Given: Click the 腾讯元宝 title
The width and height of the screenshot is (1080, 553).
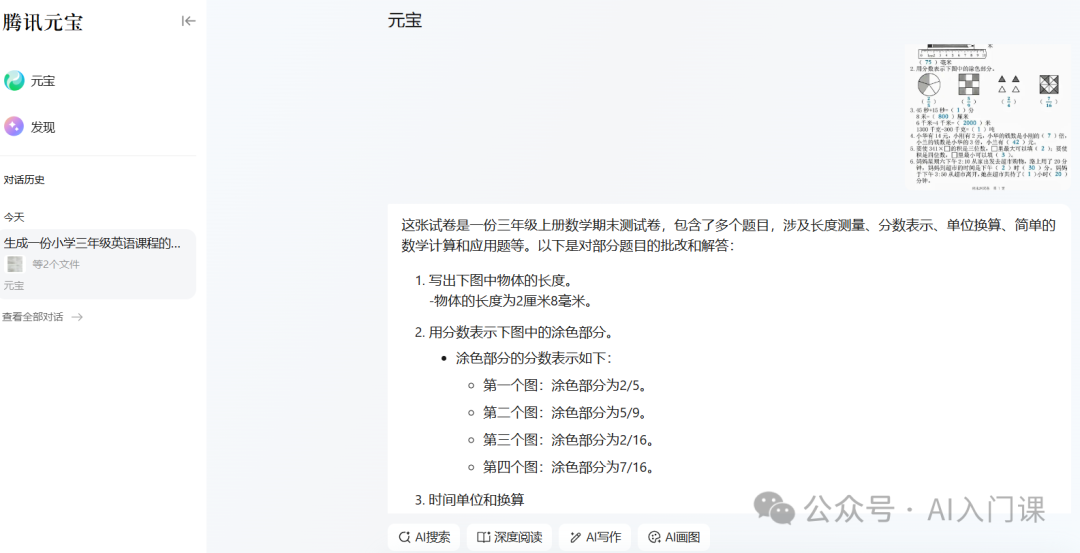Looking at the screenshot, I should point(43,22).
